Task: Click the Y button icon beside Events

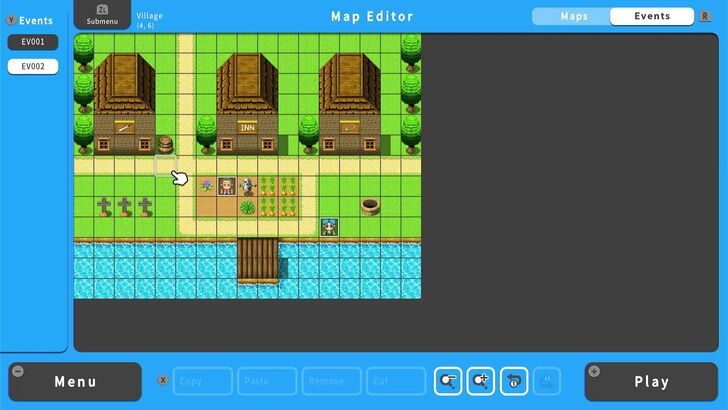Action: [x=11, y=20]
